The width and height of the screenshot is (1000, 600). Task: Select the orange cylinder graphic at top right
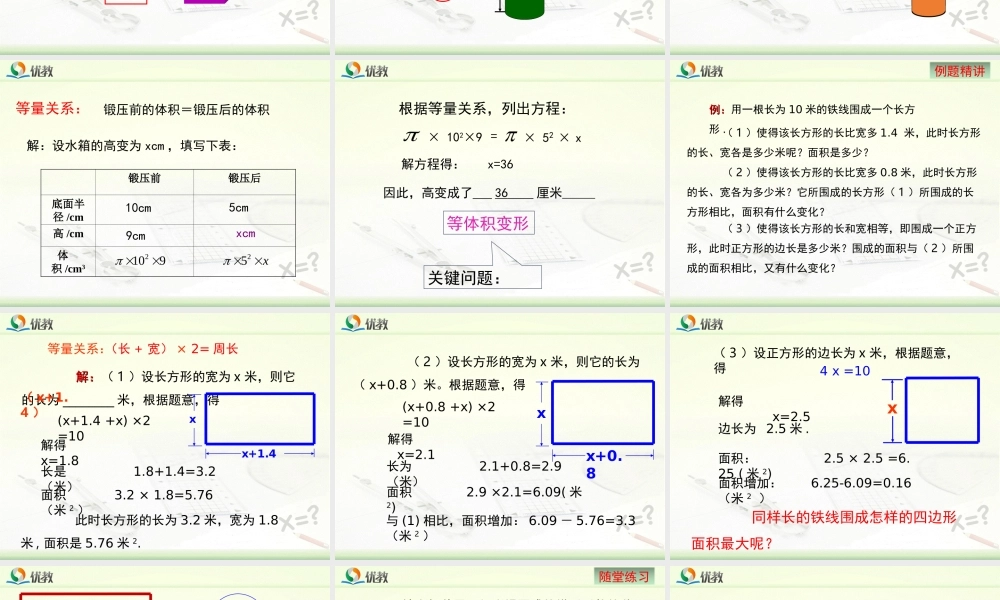[x=930, y=8]
